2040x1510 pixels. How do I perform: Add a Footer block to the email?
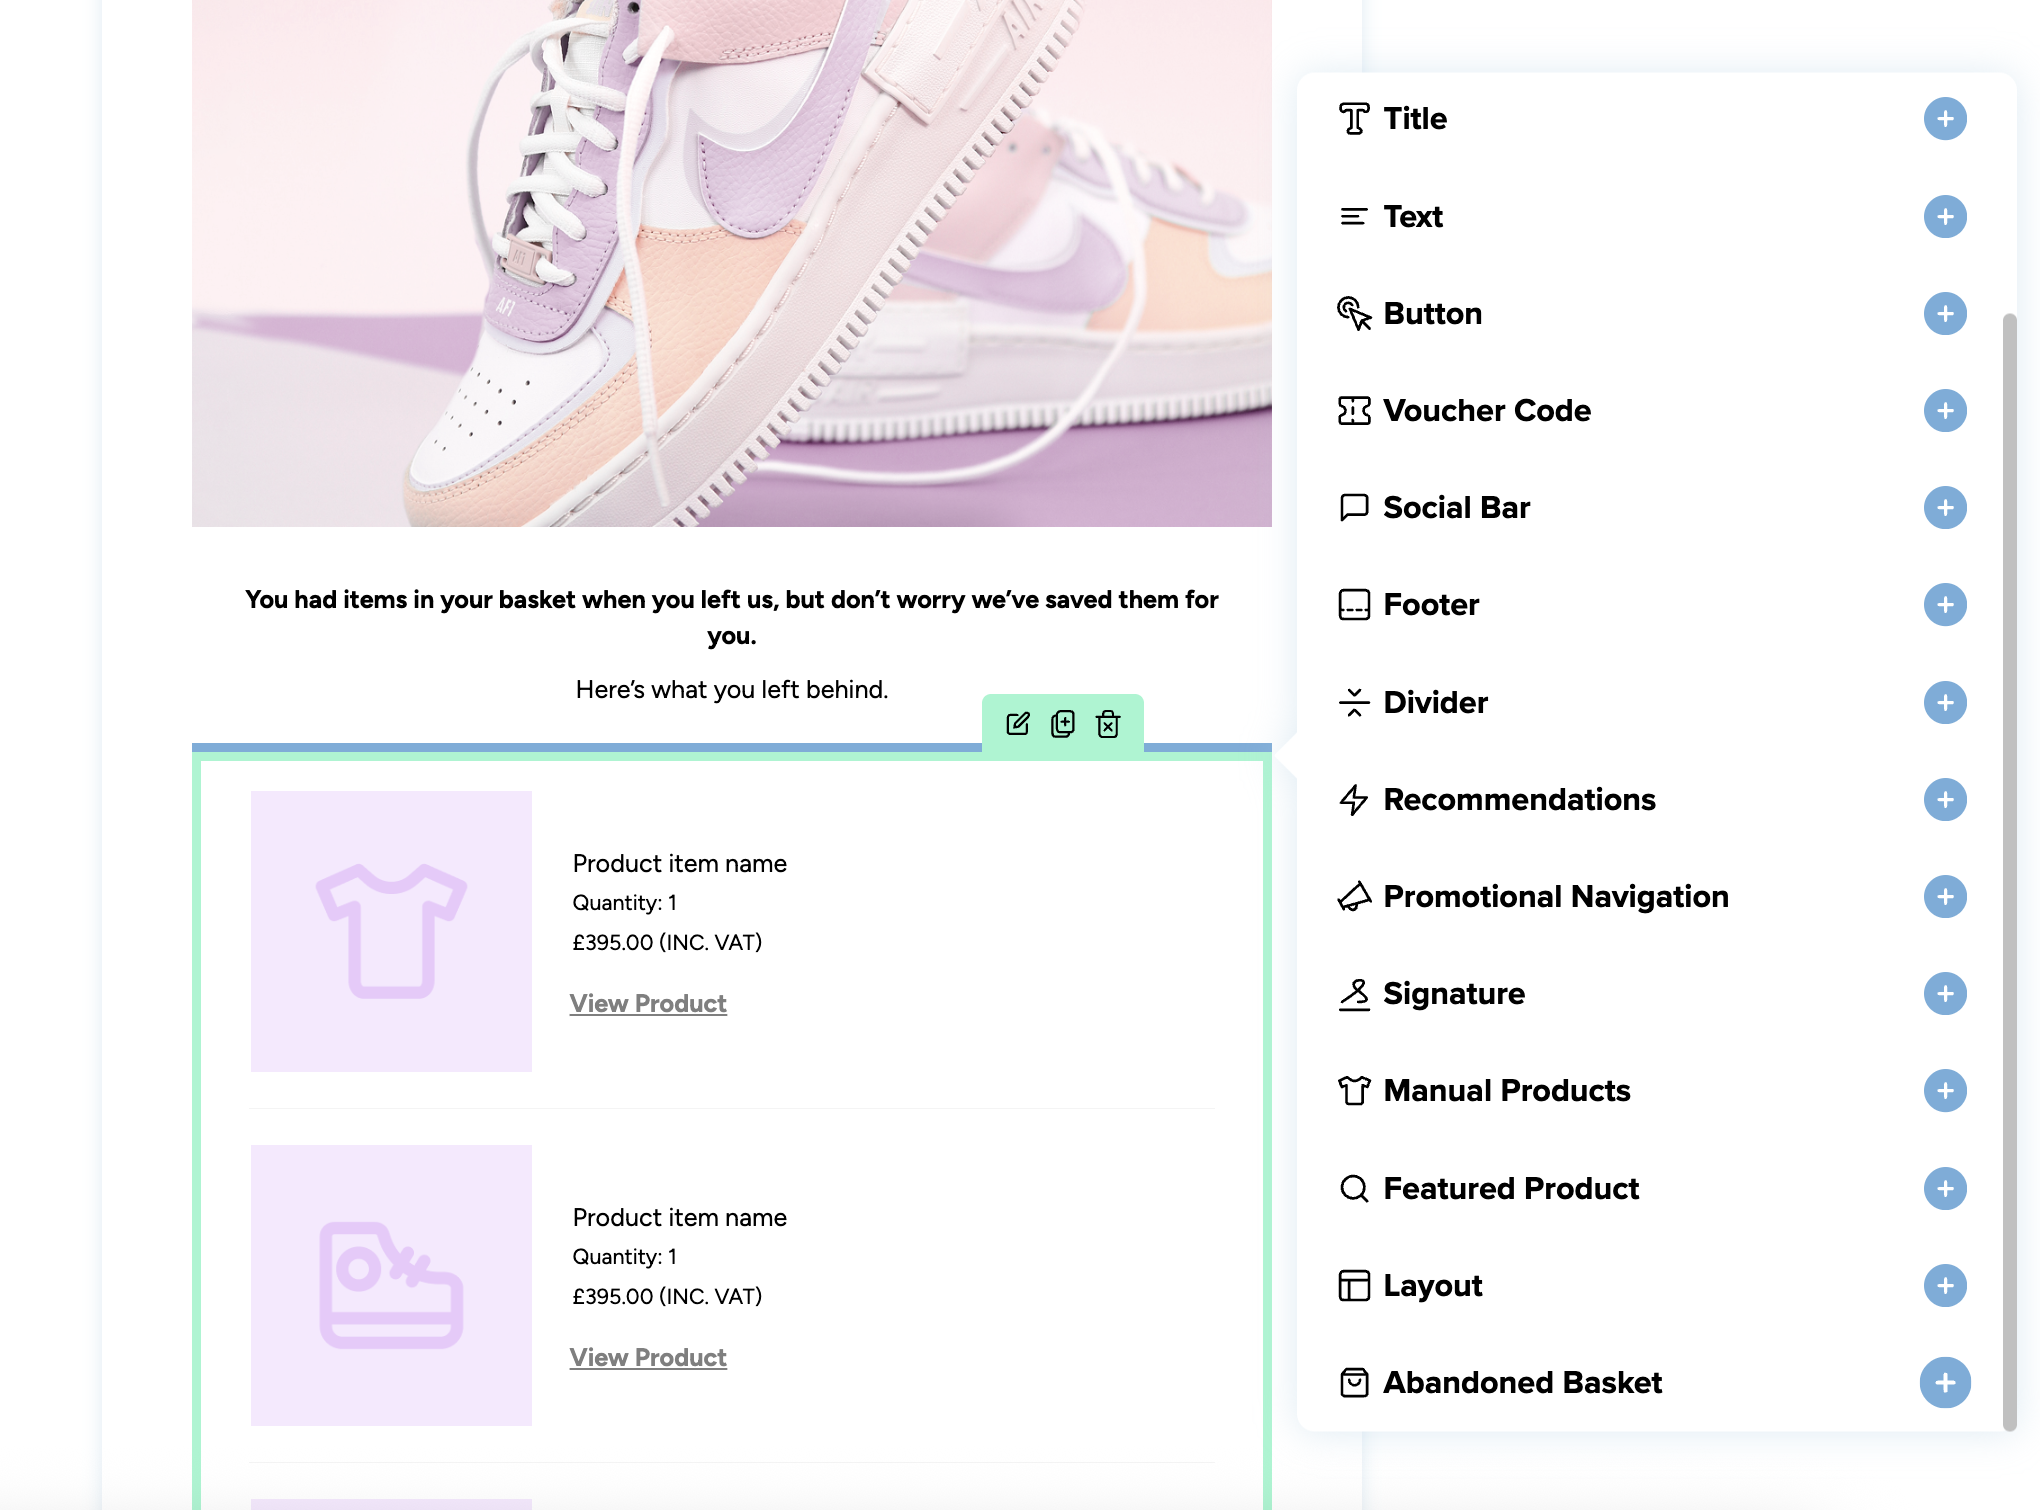[x=1946, y=604]
